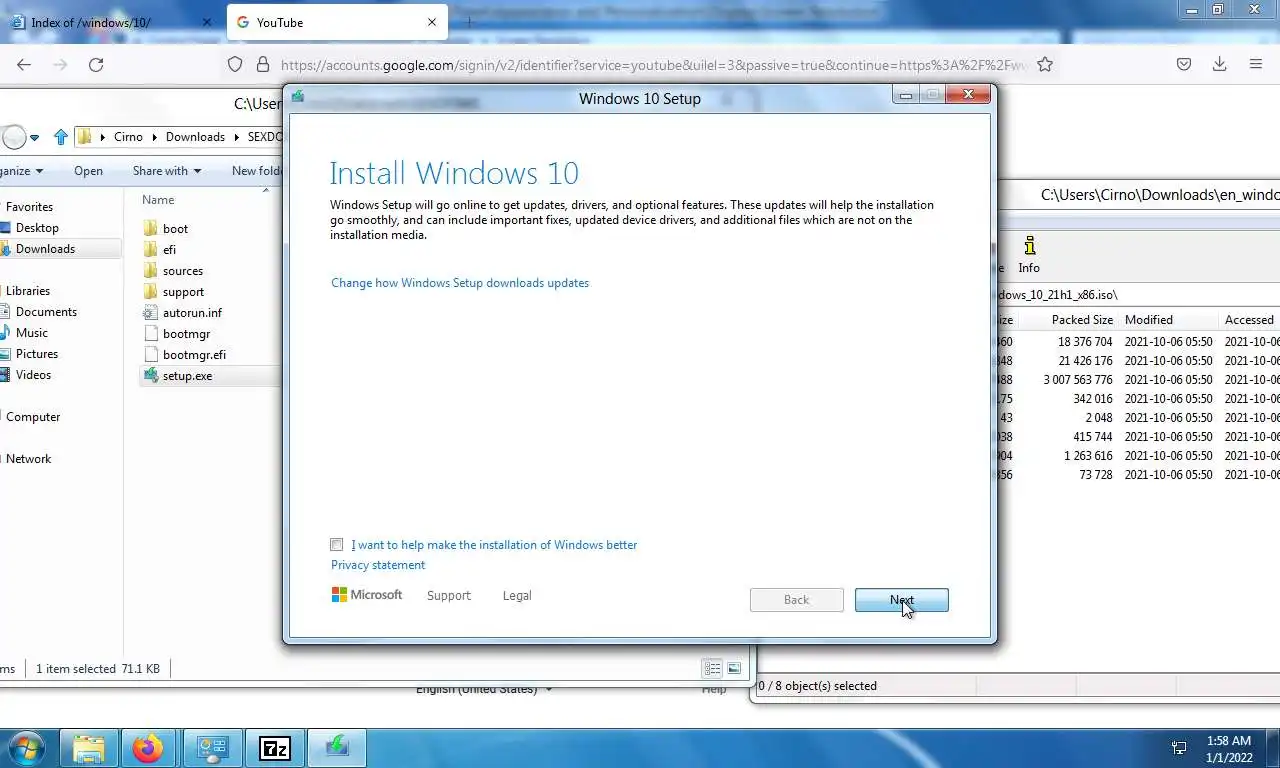Open the Share with dropdown
Screen dimensions: 1280x768
pos(166,171)
